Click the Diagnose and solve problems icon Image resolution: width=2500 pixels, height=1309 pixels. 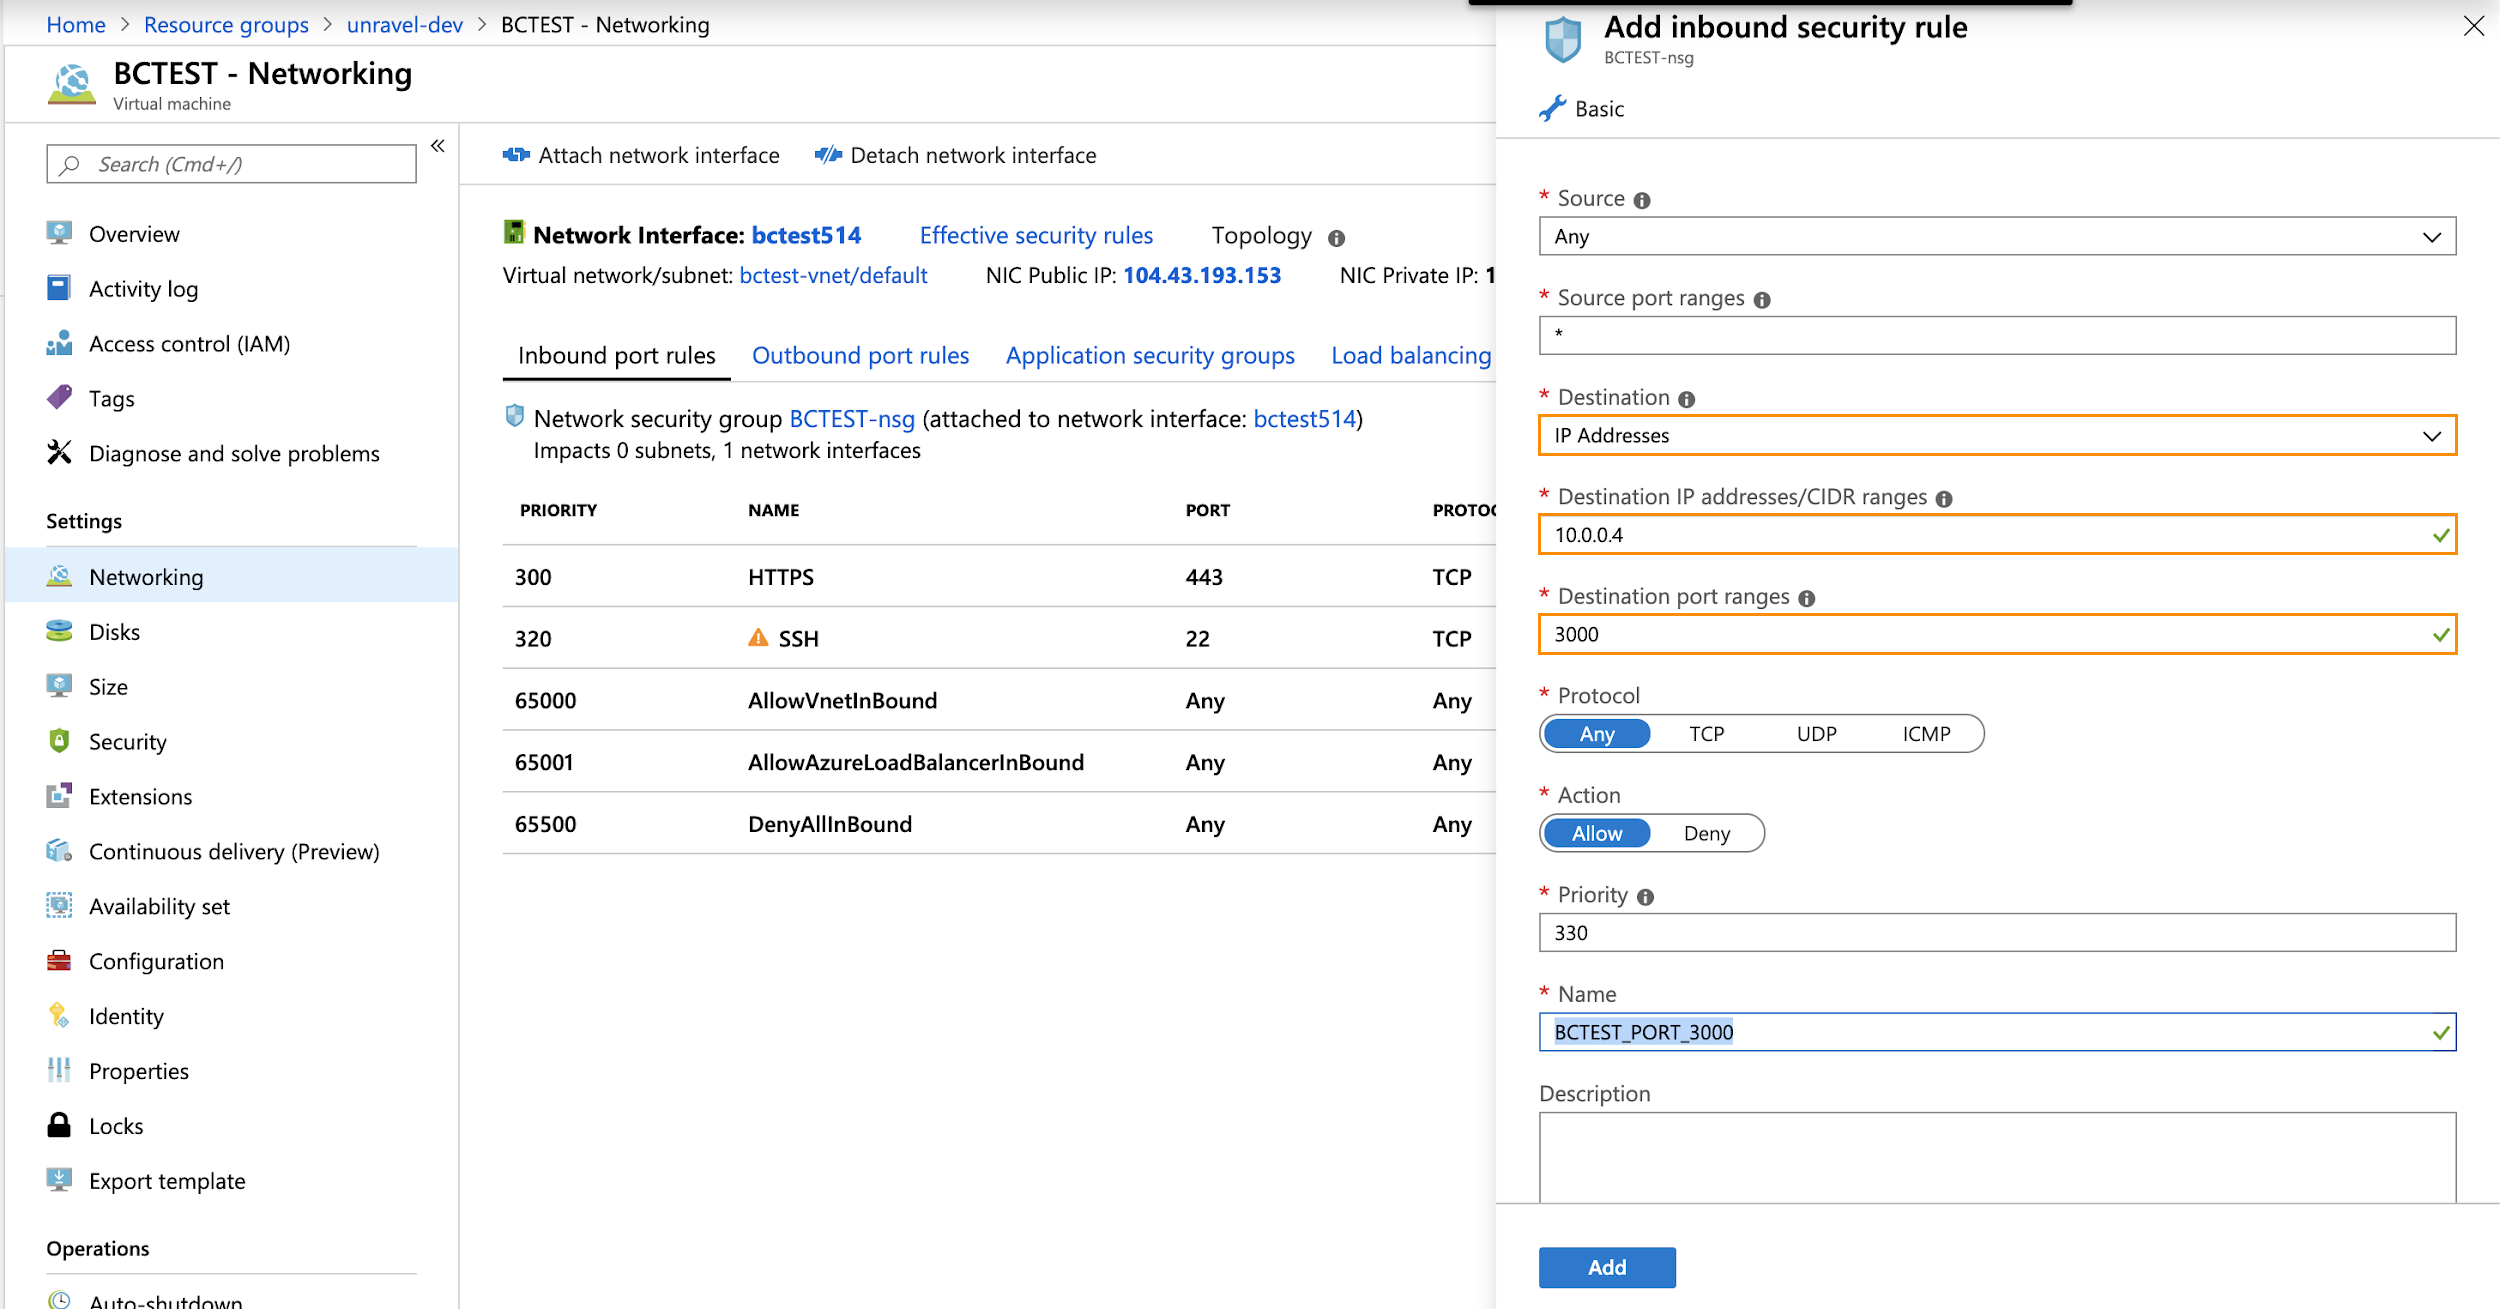coord(59,452)
